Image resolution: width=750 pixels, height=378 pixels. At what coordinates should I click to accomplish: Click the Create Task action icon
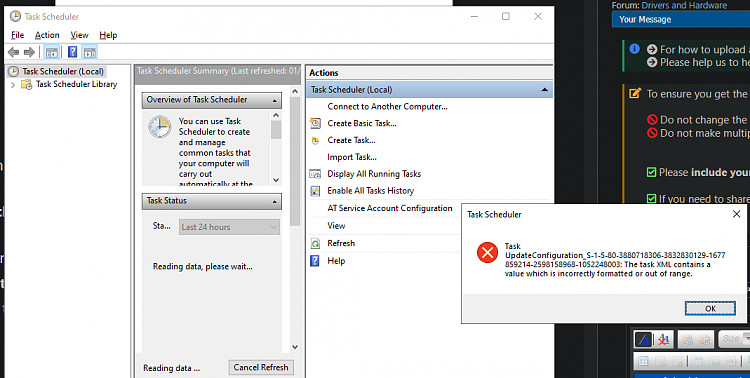pyautogui.click(x=315, y=141)
